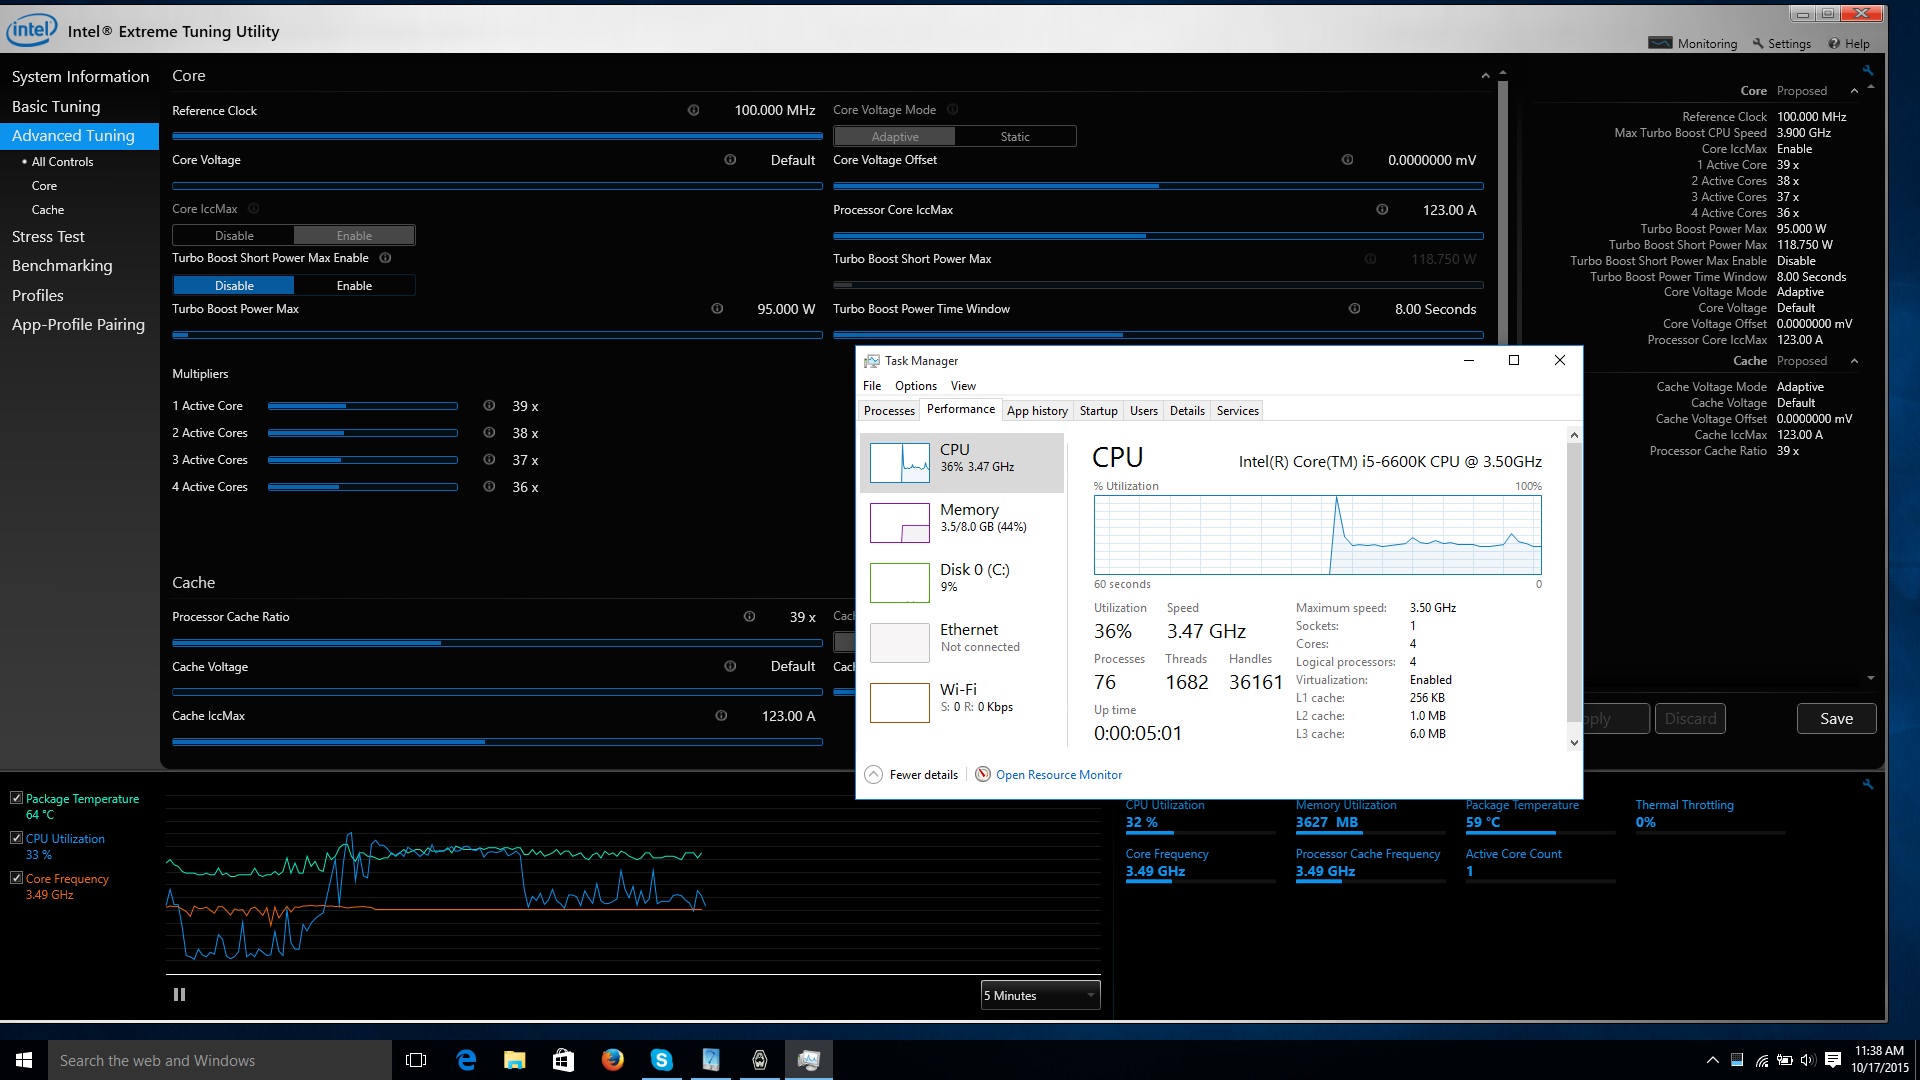
Task: Show hidden system tray icons
Action: pyautogui.click(x=1712, y=1060)
